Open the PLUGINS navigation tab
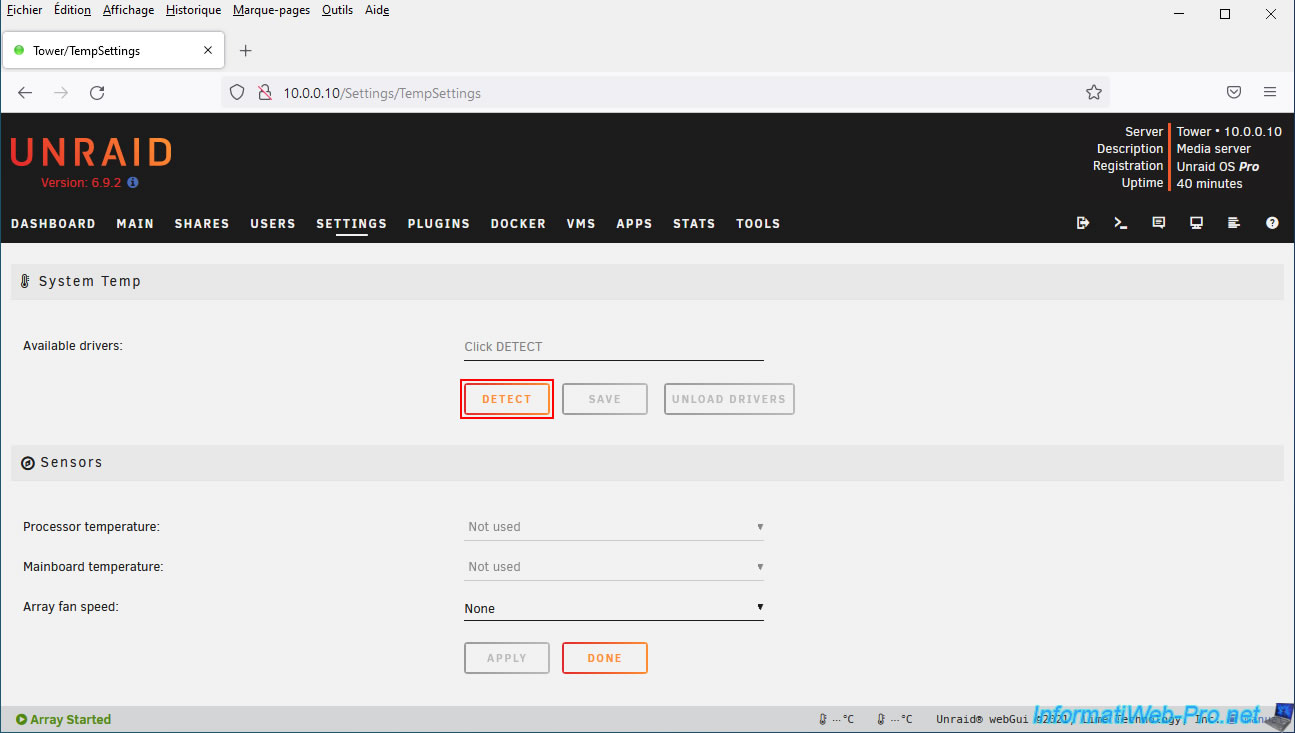This screenshot has height=733, width=1295. 438,224
